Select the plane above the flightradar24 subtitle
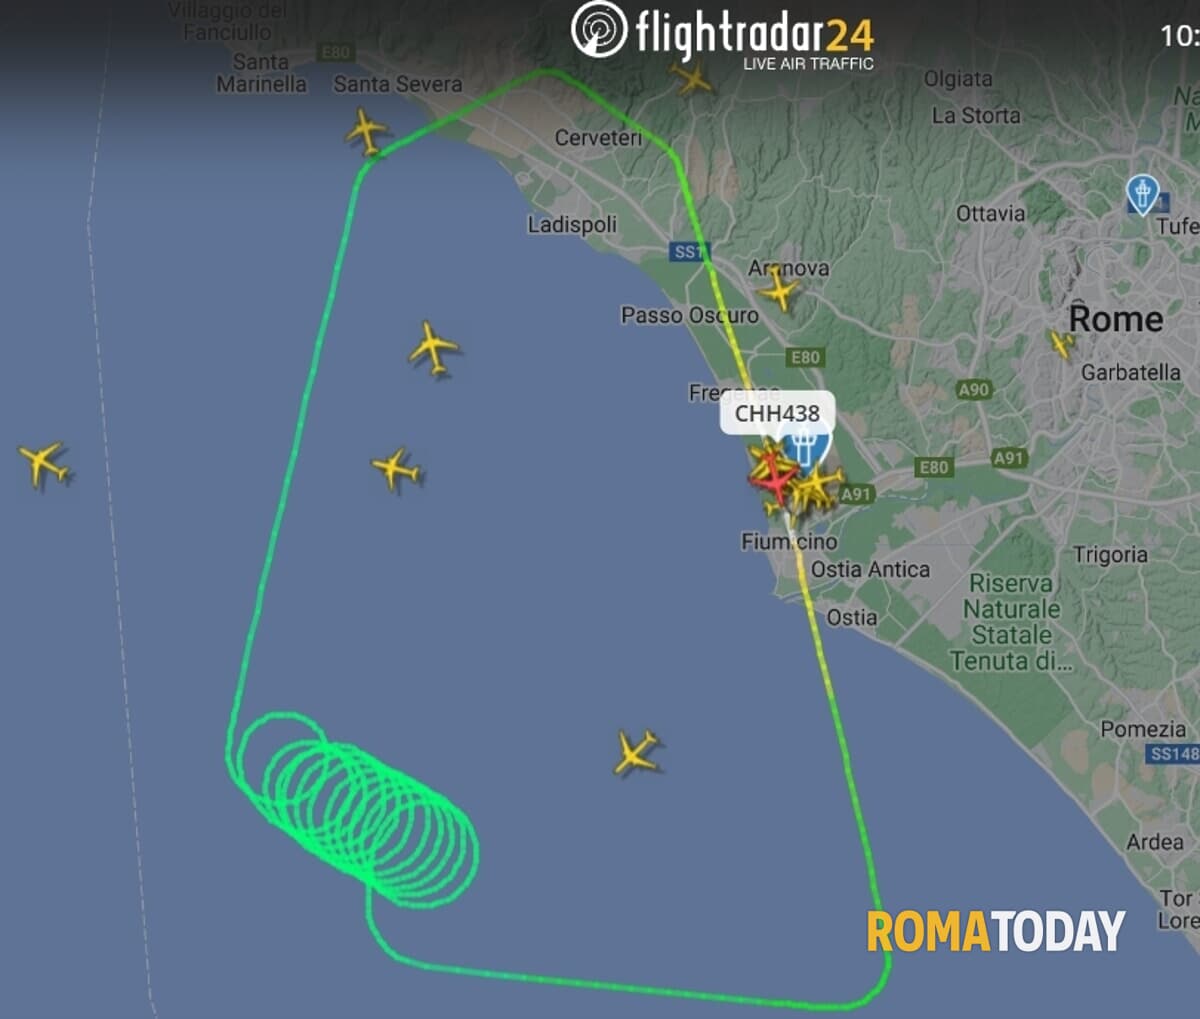1200x1019 pixels. coord(691,75)
